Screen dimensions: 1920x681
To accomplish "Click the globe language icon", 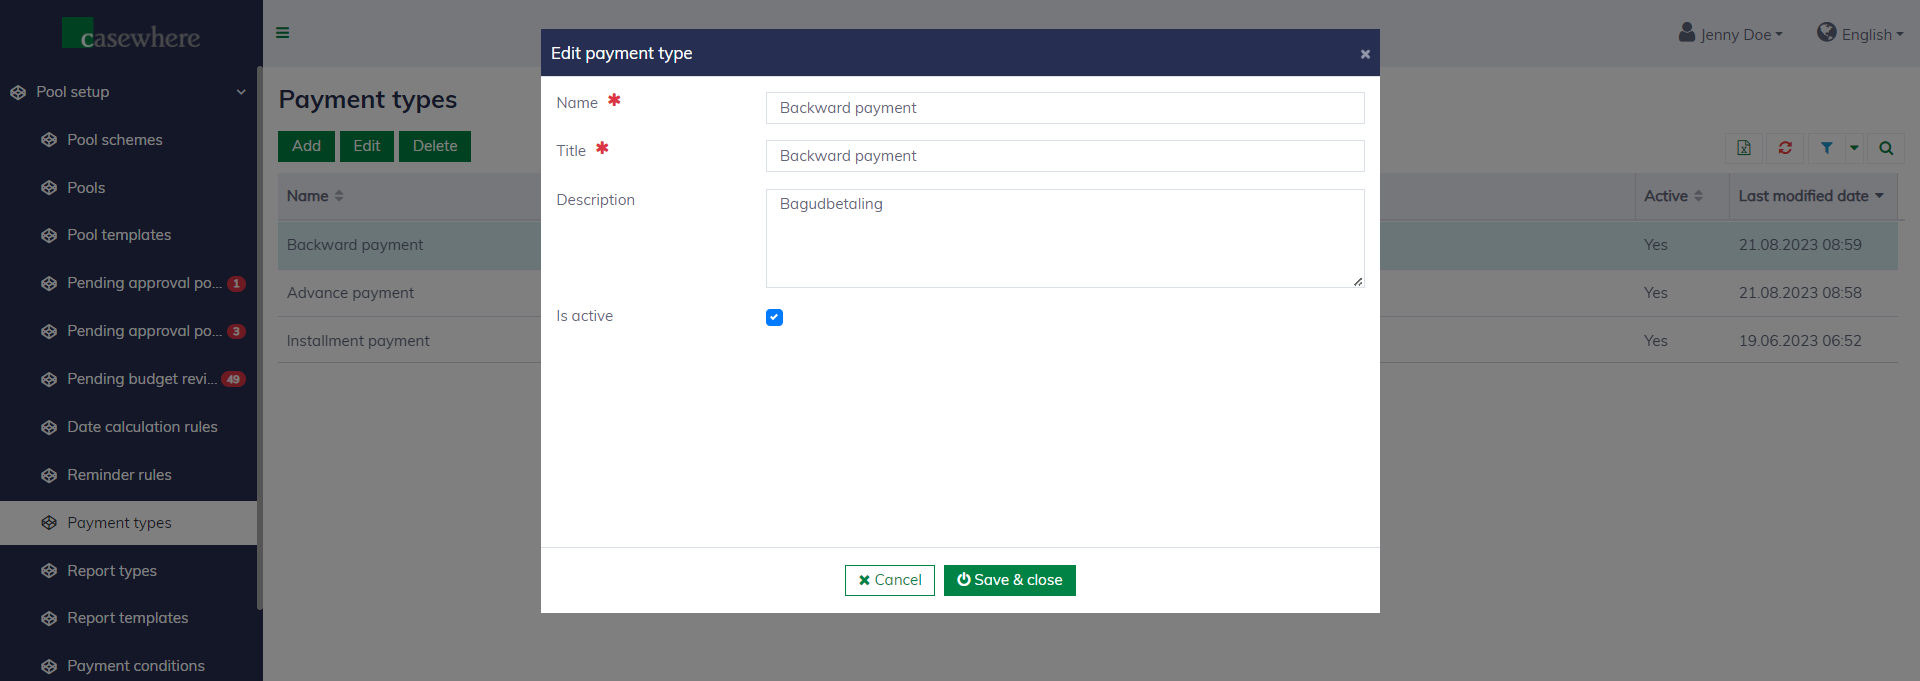I will tap(1826, 33).
